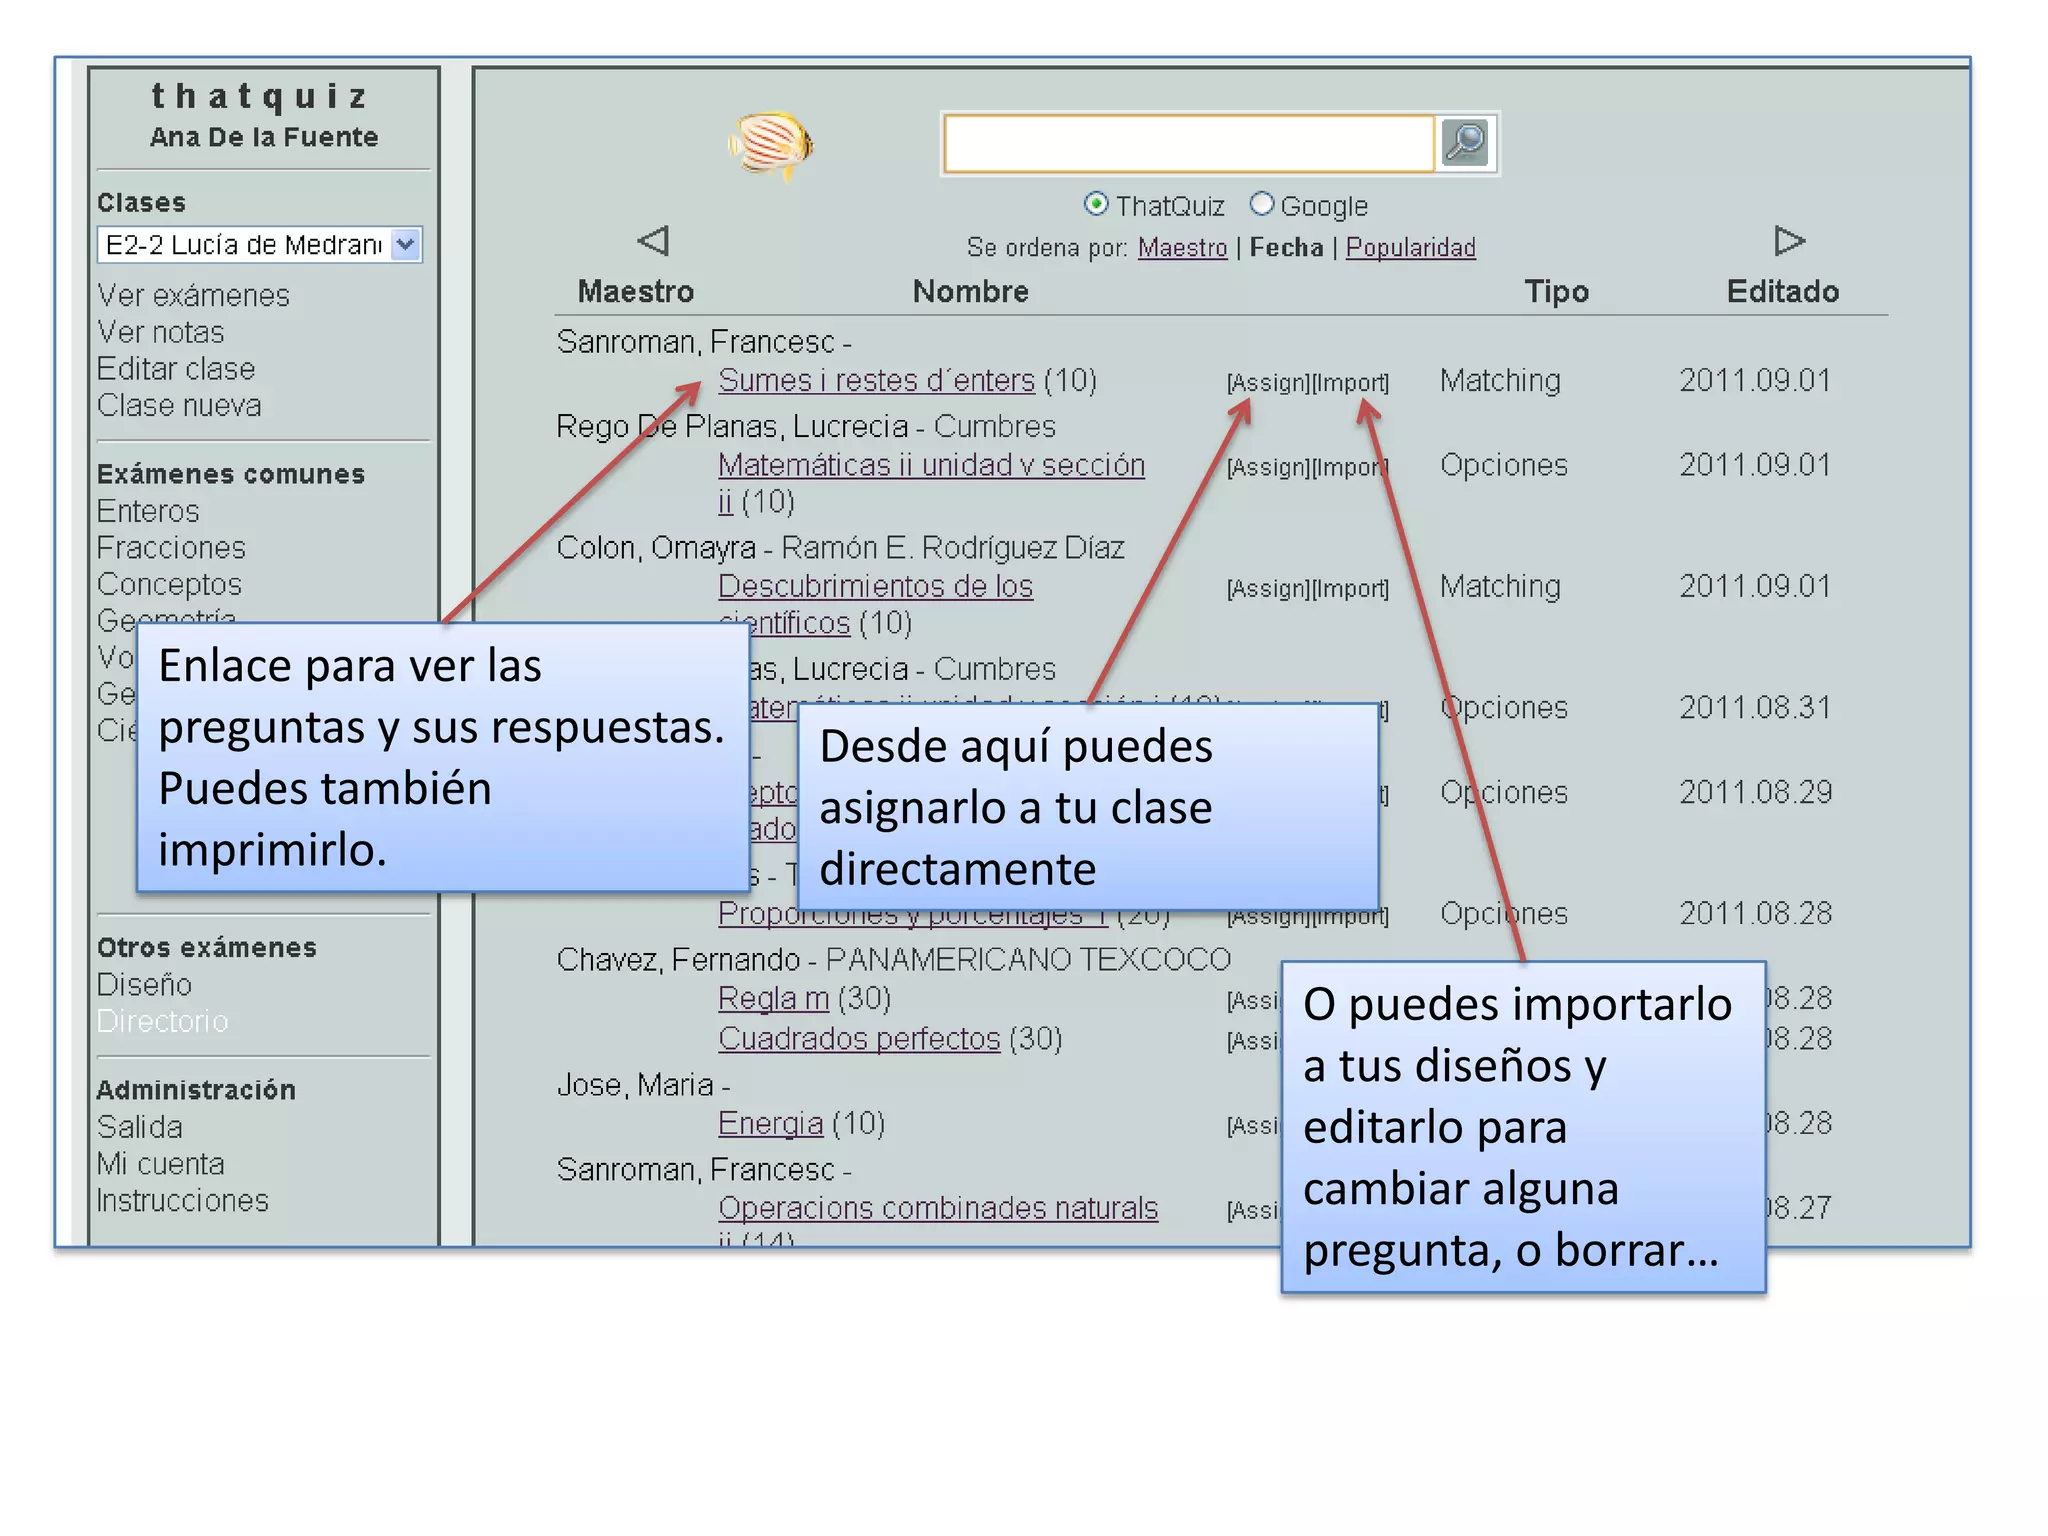Open quiz Sumes i restes d'enters
The width and height of the screenshot is (2048, 1536).
(876, 380)
